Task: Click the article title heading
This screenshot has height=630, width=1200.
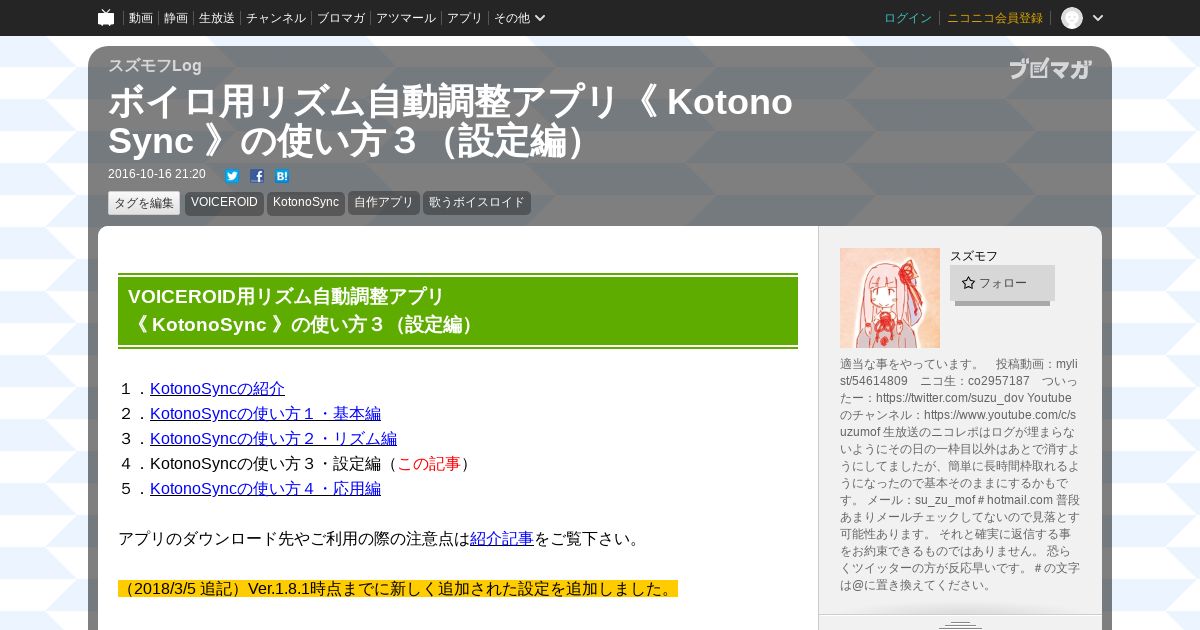Action: (450, 121)
